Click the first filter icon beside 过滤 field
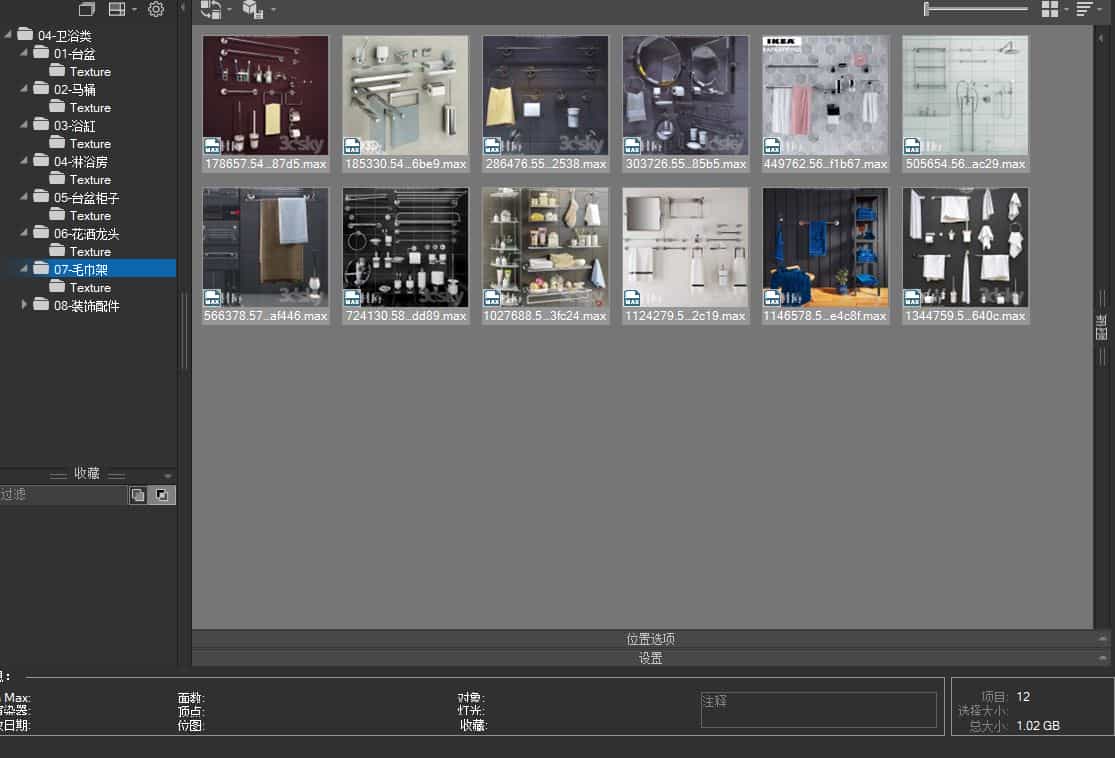This screenshot has height=758, width=1115. point(138,494)
